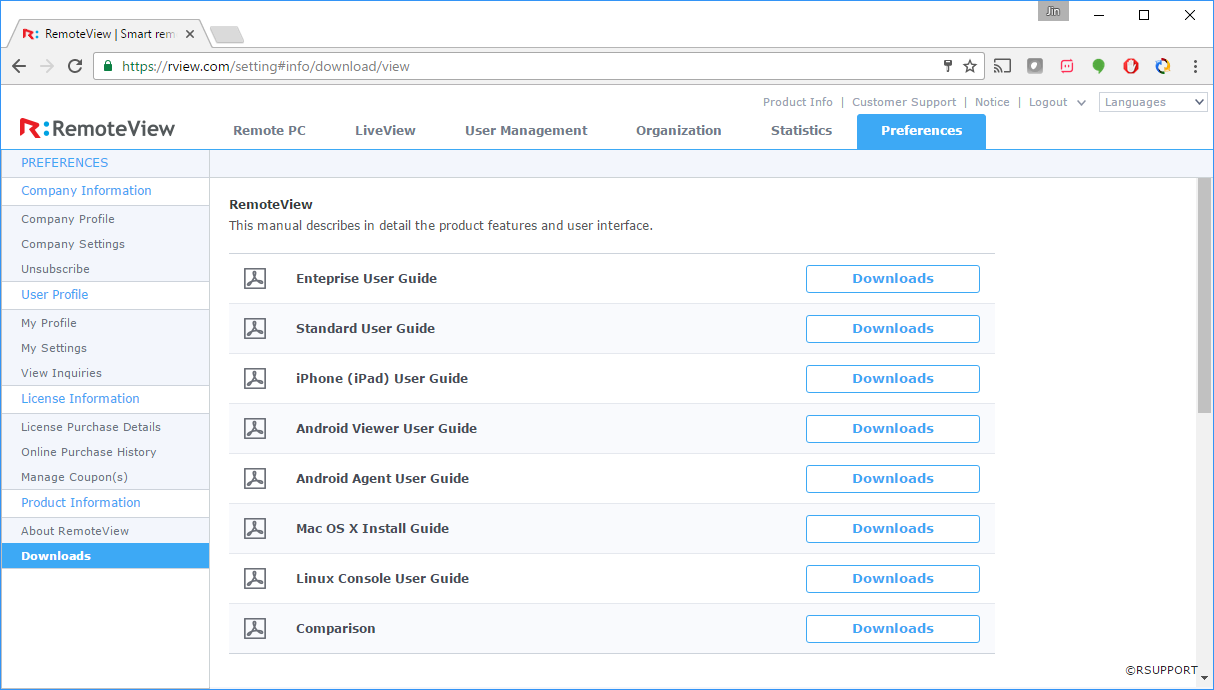Open the Remote PC tab

tap(269, 131)
